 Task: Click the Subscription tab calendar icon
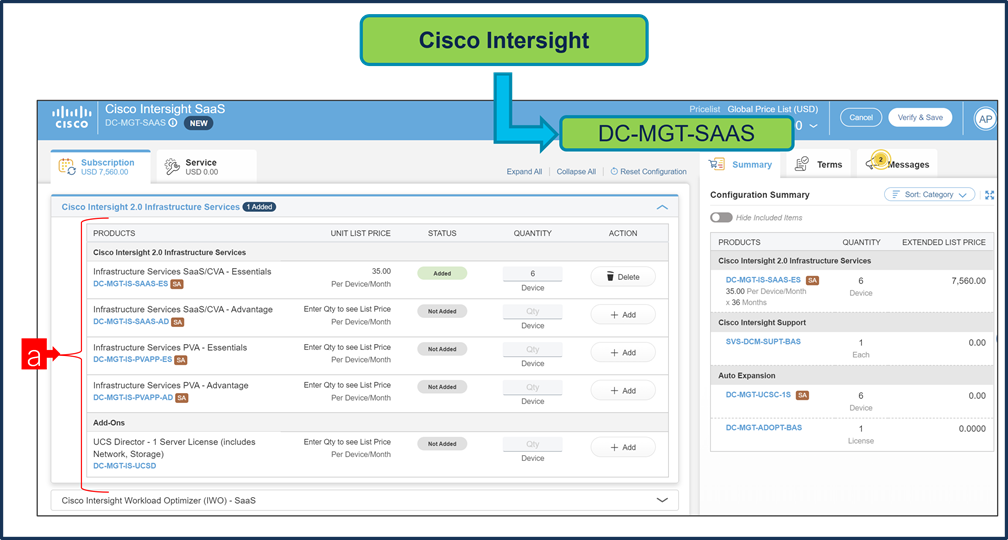[67, 166]
